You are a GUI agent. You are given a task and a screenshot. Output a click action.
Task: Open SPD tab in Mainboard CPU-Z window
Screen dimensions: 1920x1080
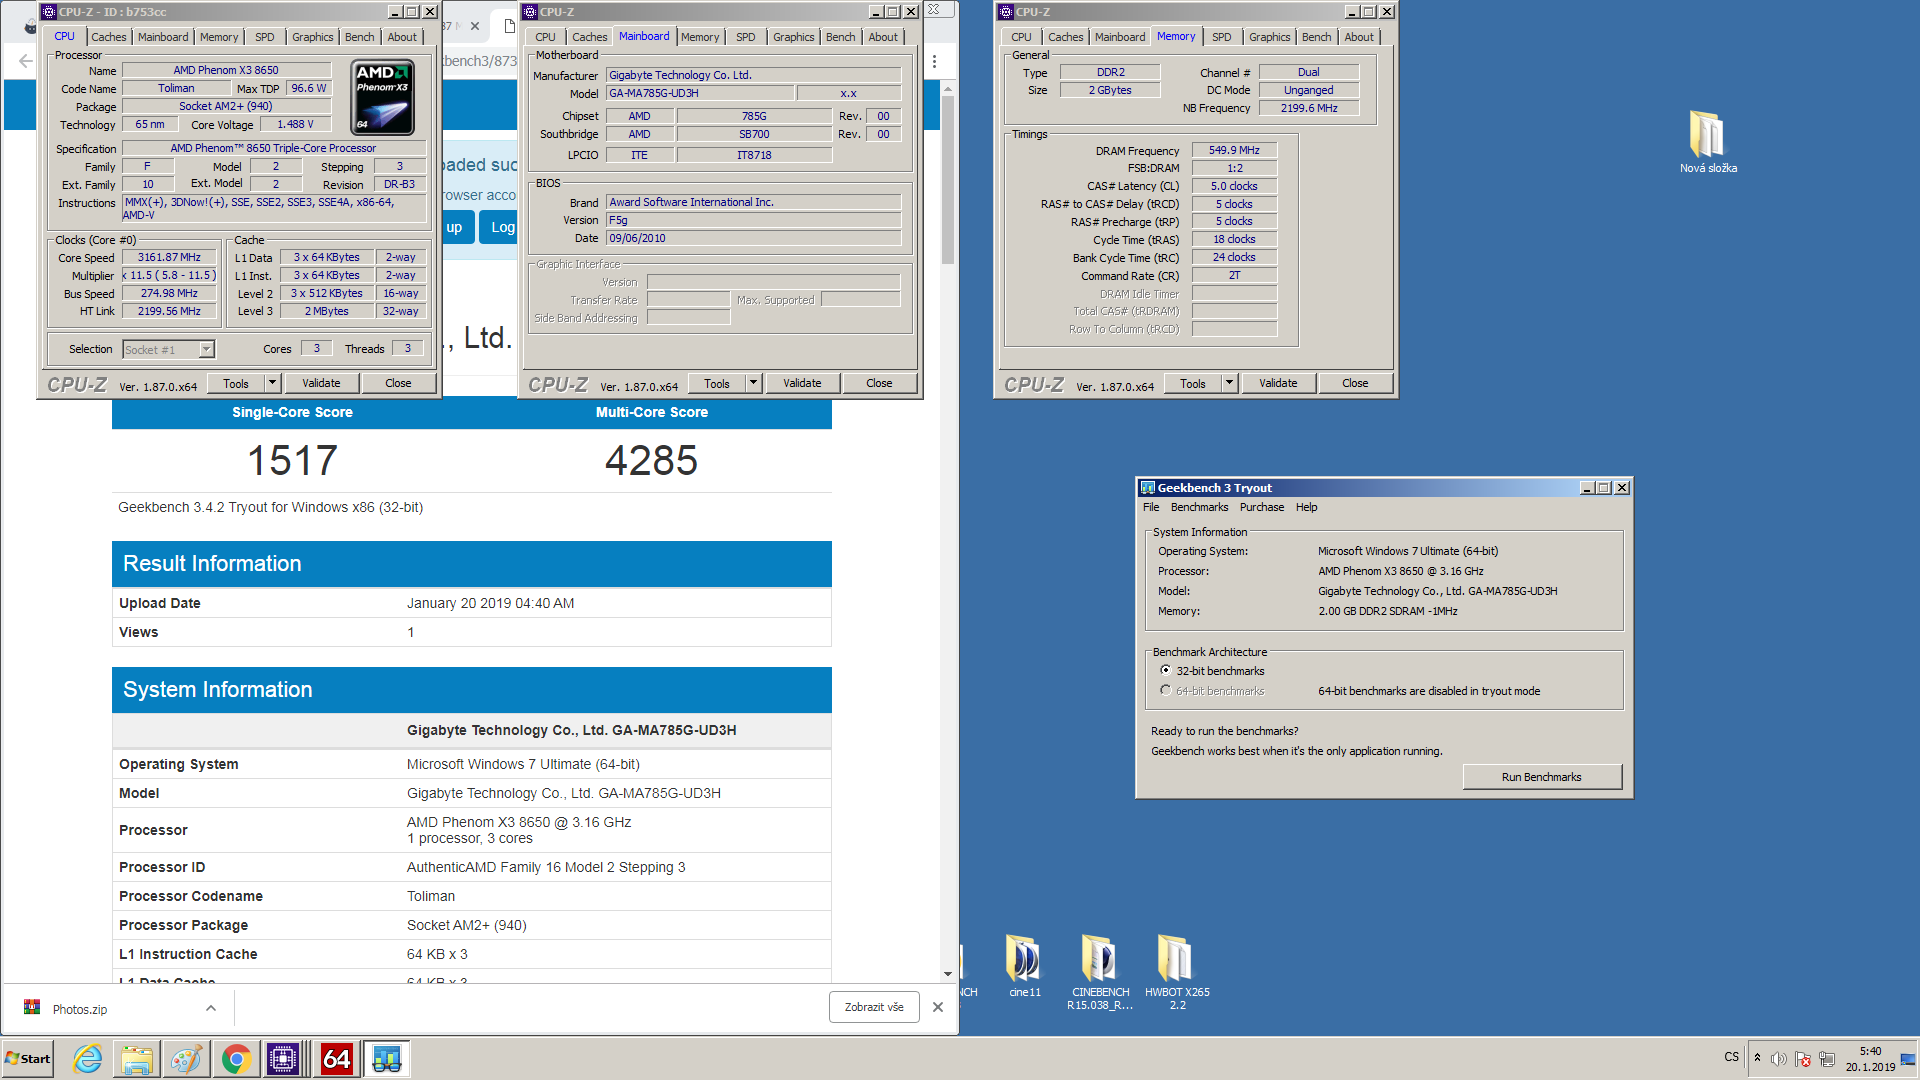point(746,37)
